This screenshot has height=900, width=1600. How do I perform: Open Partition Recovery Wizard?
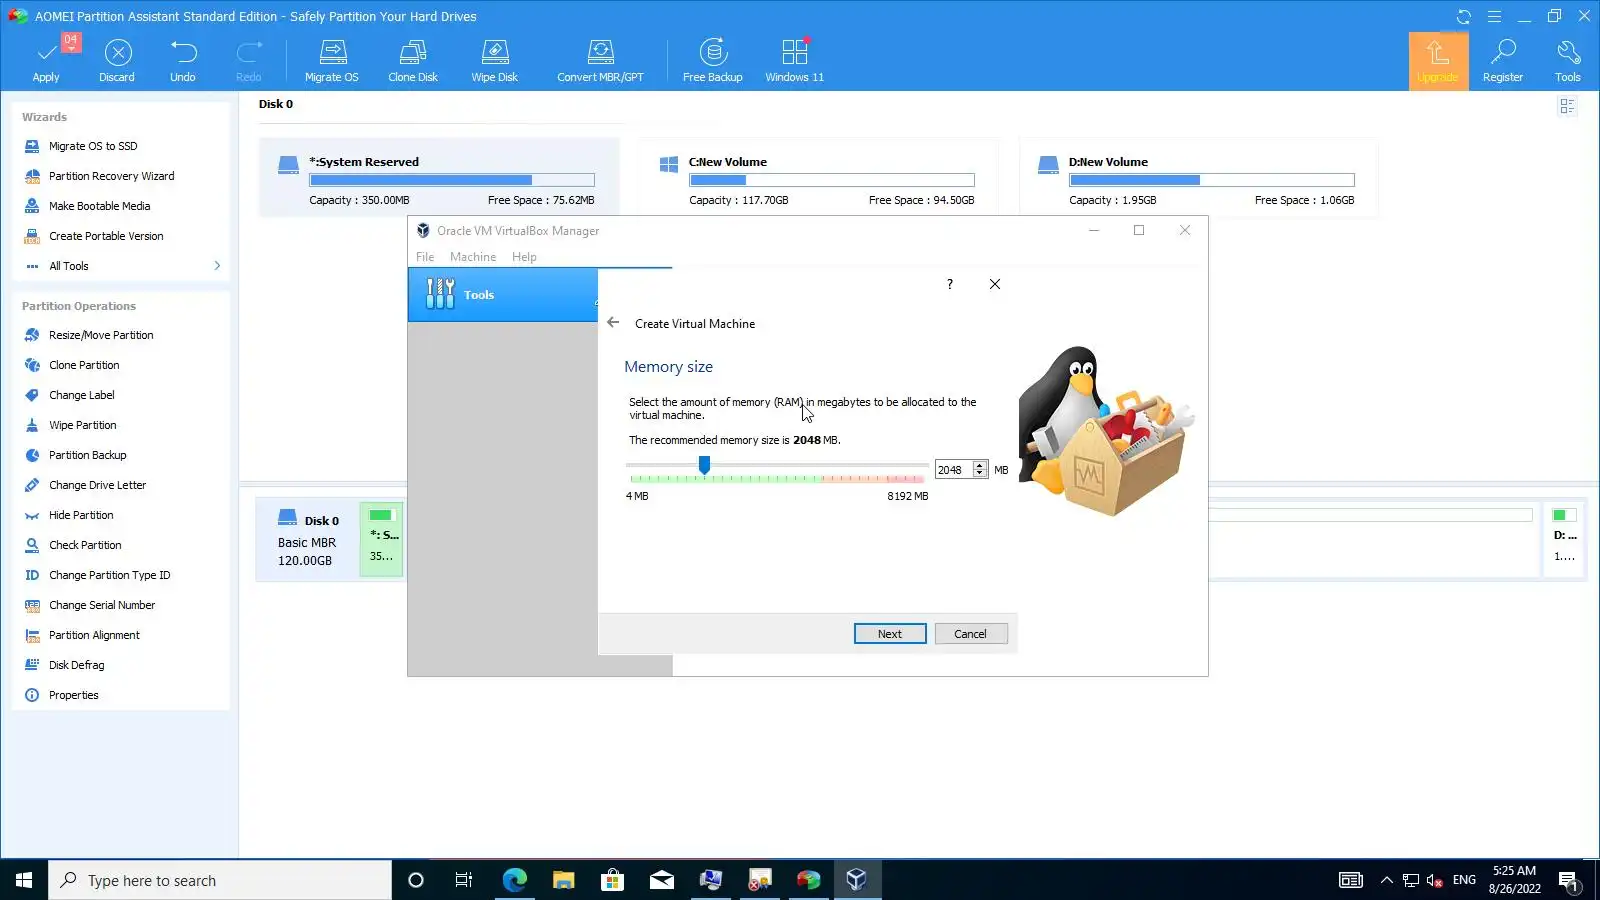click(111, 176)
